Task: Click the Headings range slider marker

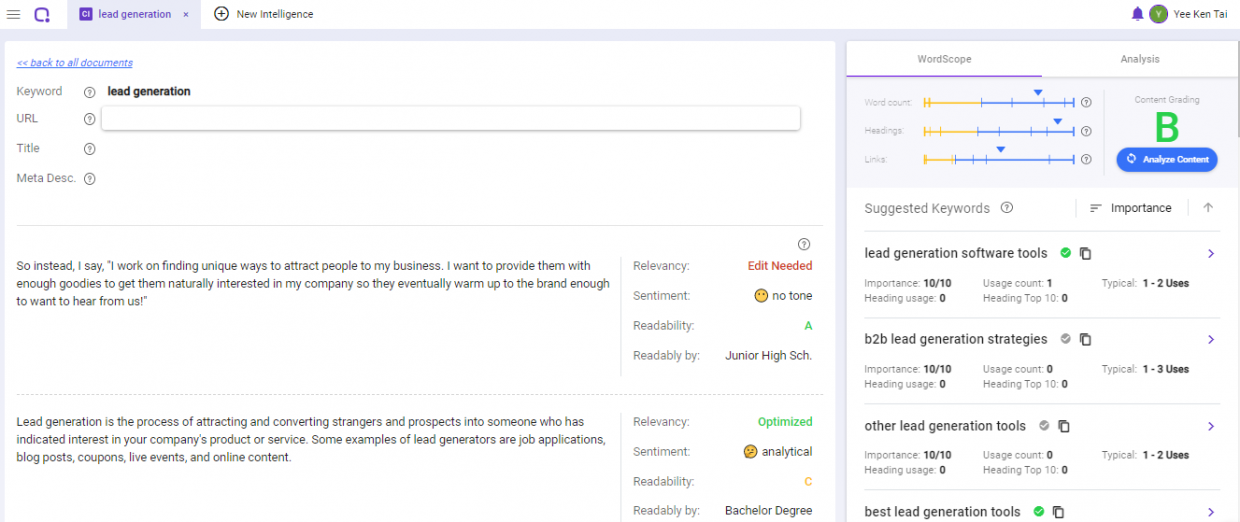Action: pyautogui.click(x=1057, y=121)
